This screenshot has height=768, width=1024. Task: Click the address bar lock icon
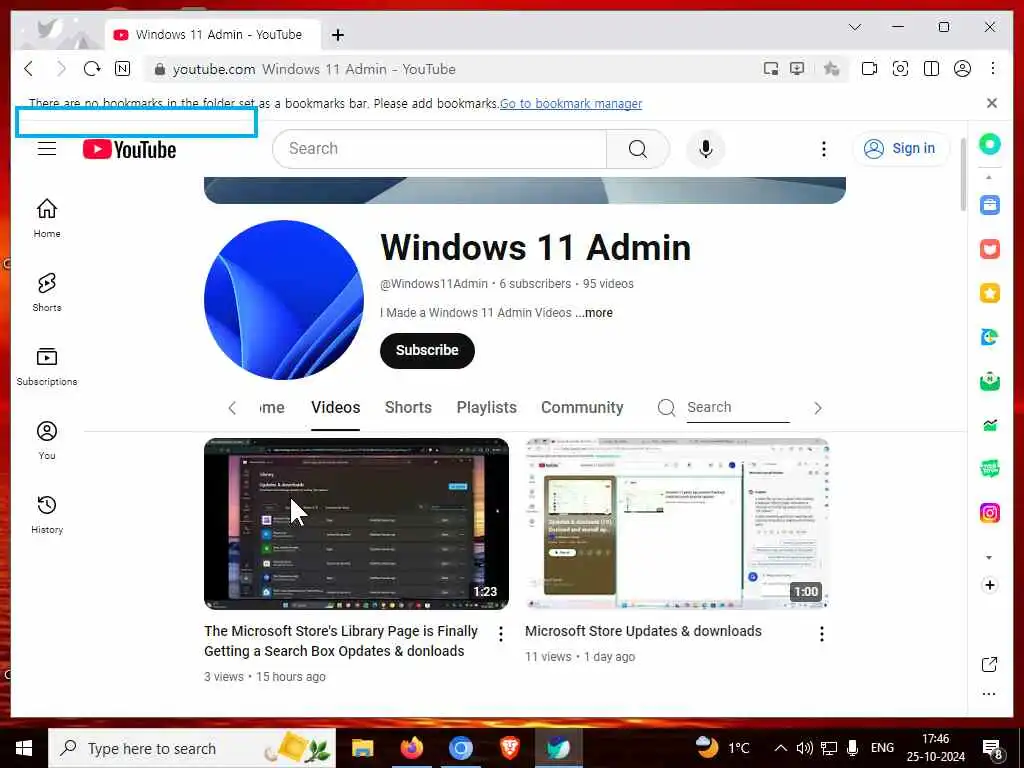[159, 69]
